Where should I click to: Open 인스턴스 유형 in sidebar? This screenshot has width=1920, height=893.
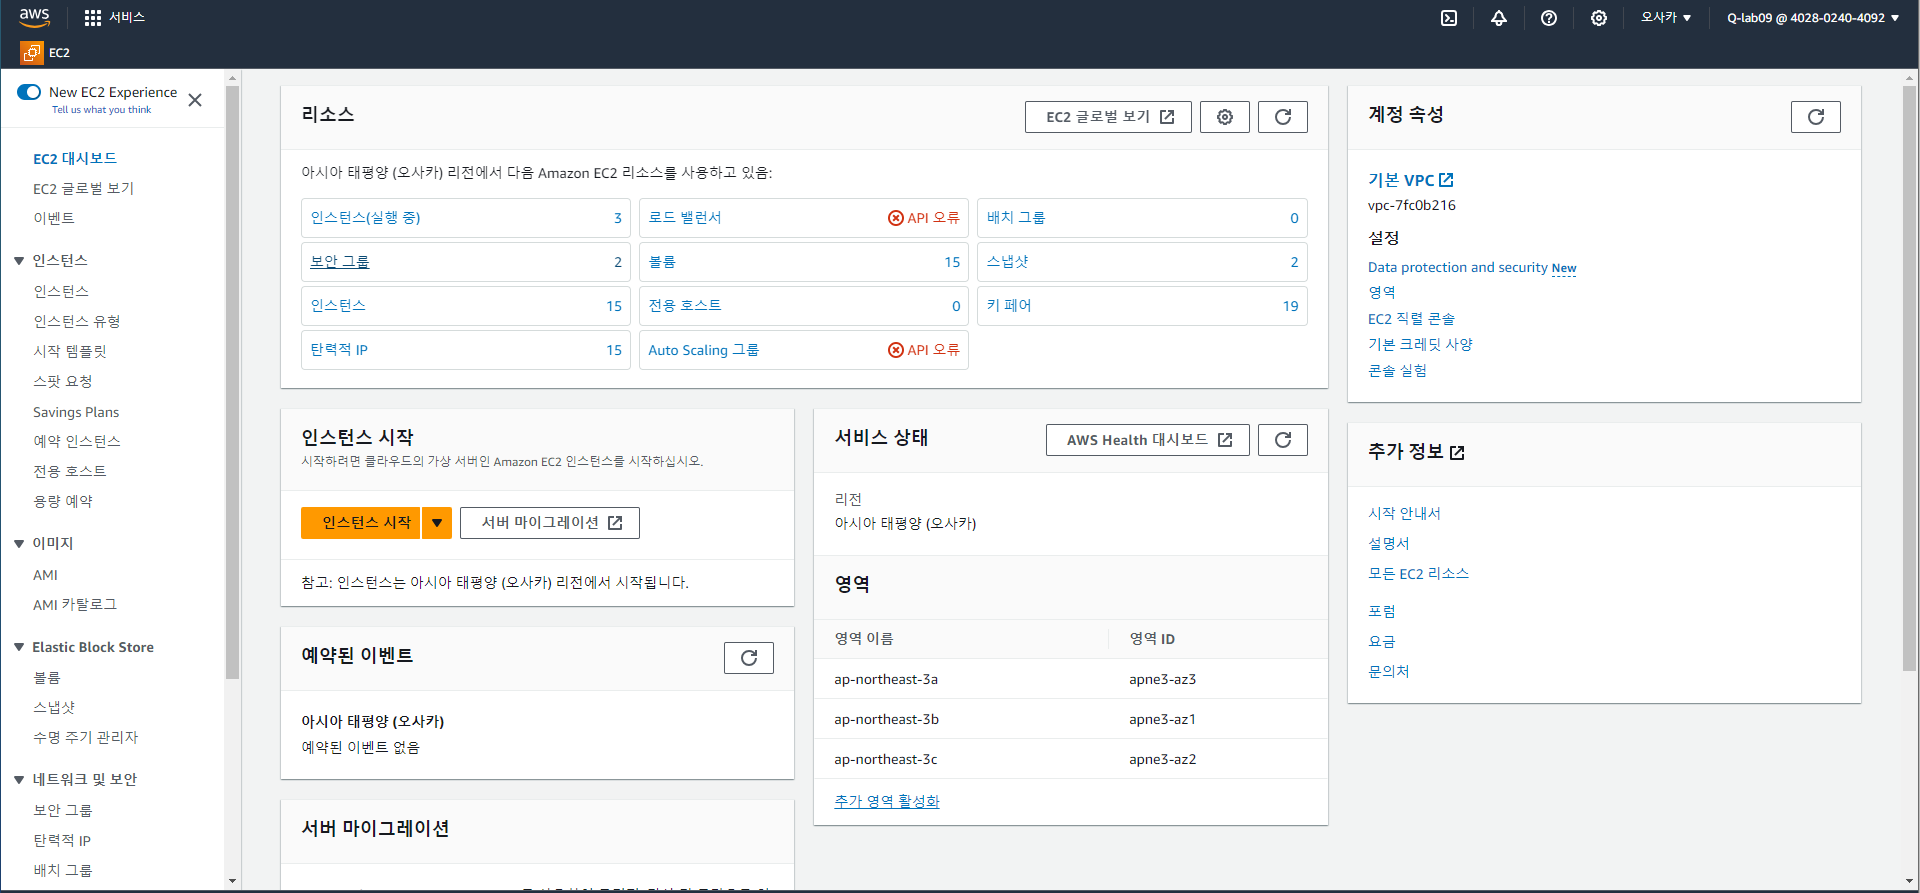click(77, 322)
